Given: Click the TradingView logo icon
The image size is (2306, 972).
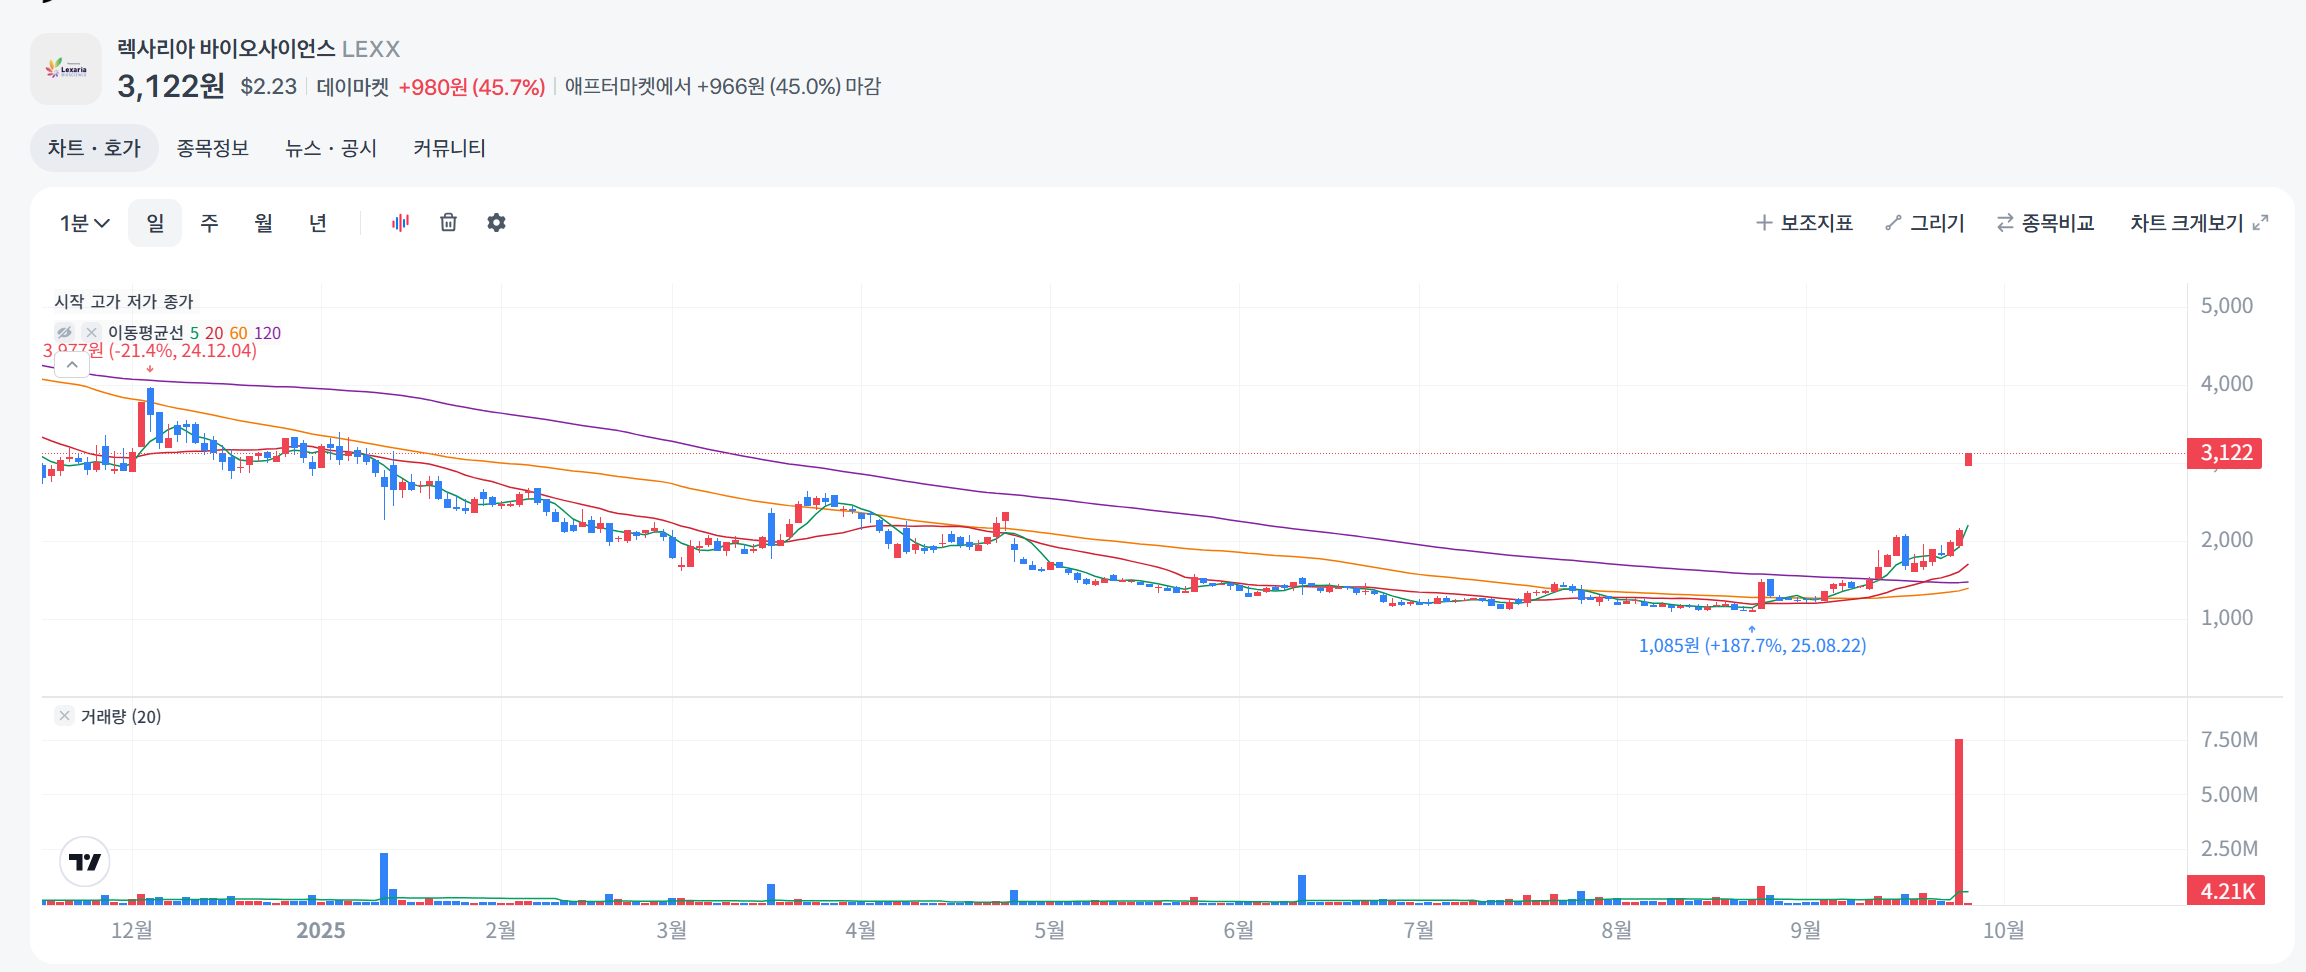Looking at the screenshot, I should [85, 862].
